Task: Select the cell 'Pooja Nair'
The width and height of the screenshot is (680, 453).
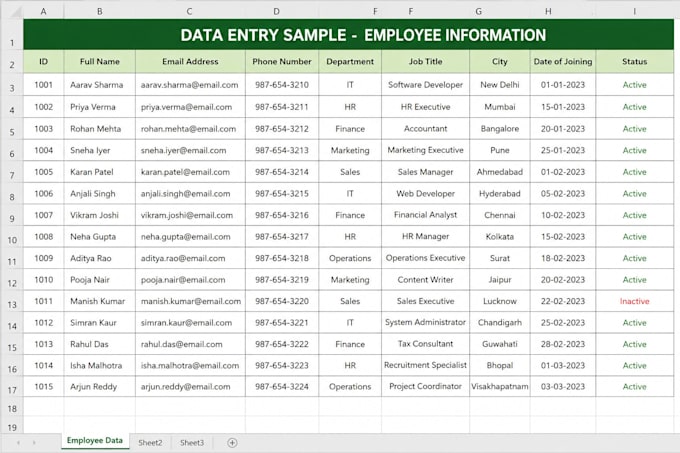Action: tap(100, 280)
